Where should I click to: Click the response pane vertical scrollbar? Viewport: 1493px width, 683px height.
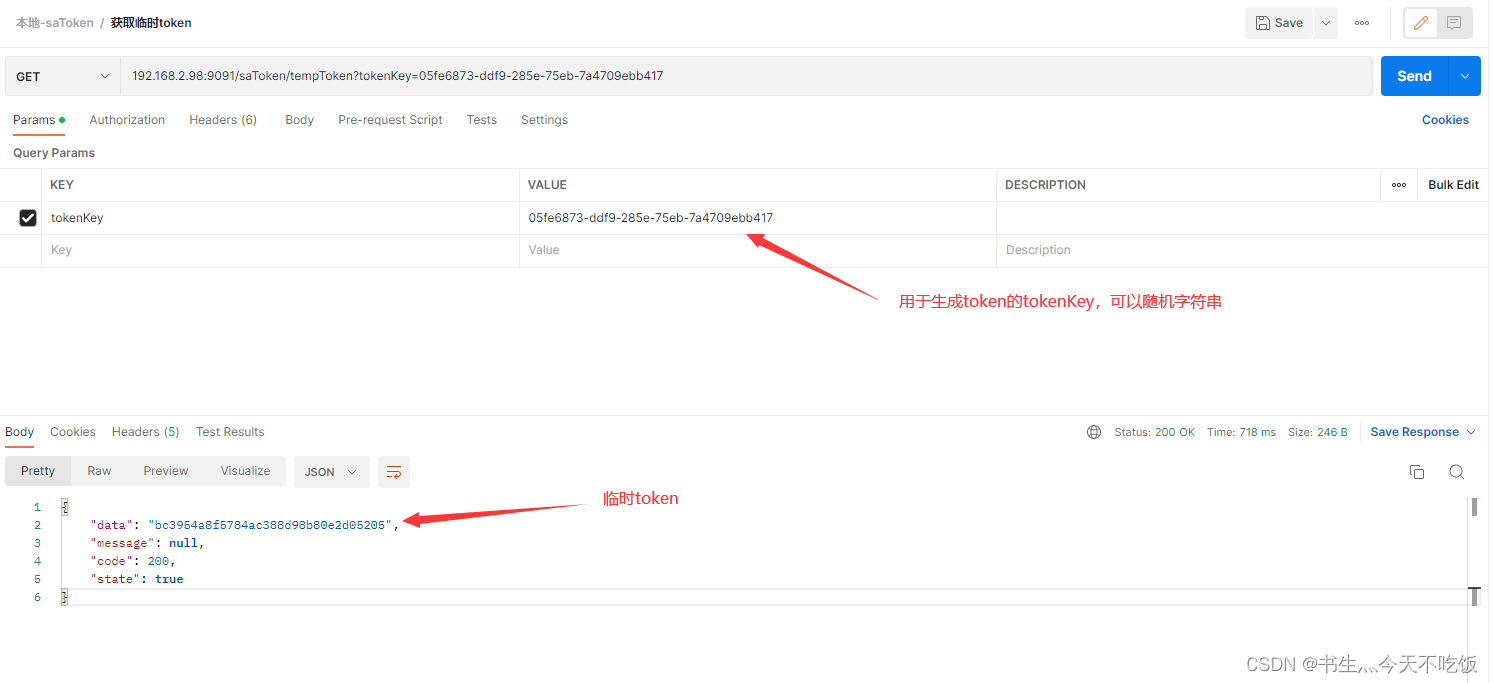coord(1473,550)
